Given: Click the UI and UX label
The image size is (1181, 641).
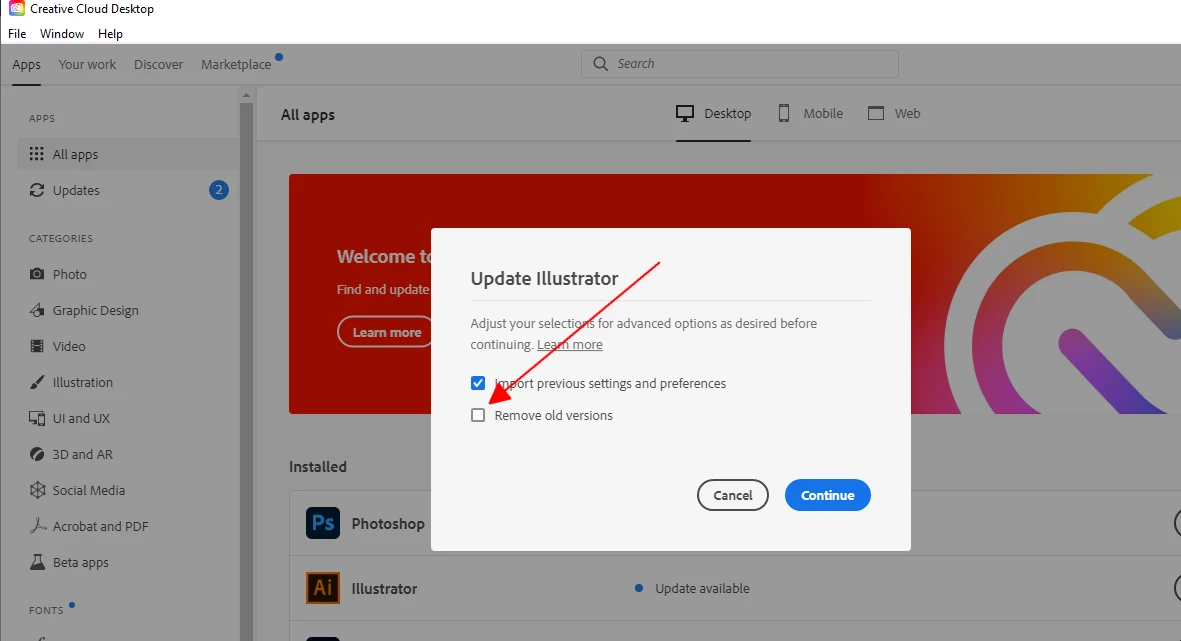Looking at the screenshot, I should 81,418.
